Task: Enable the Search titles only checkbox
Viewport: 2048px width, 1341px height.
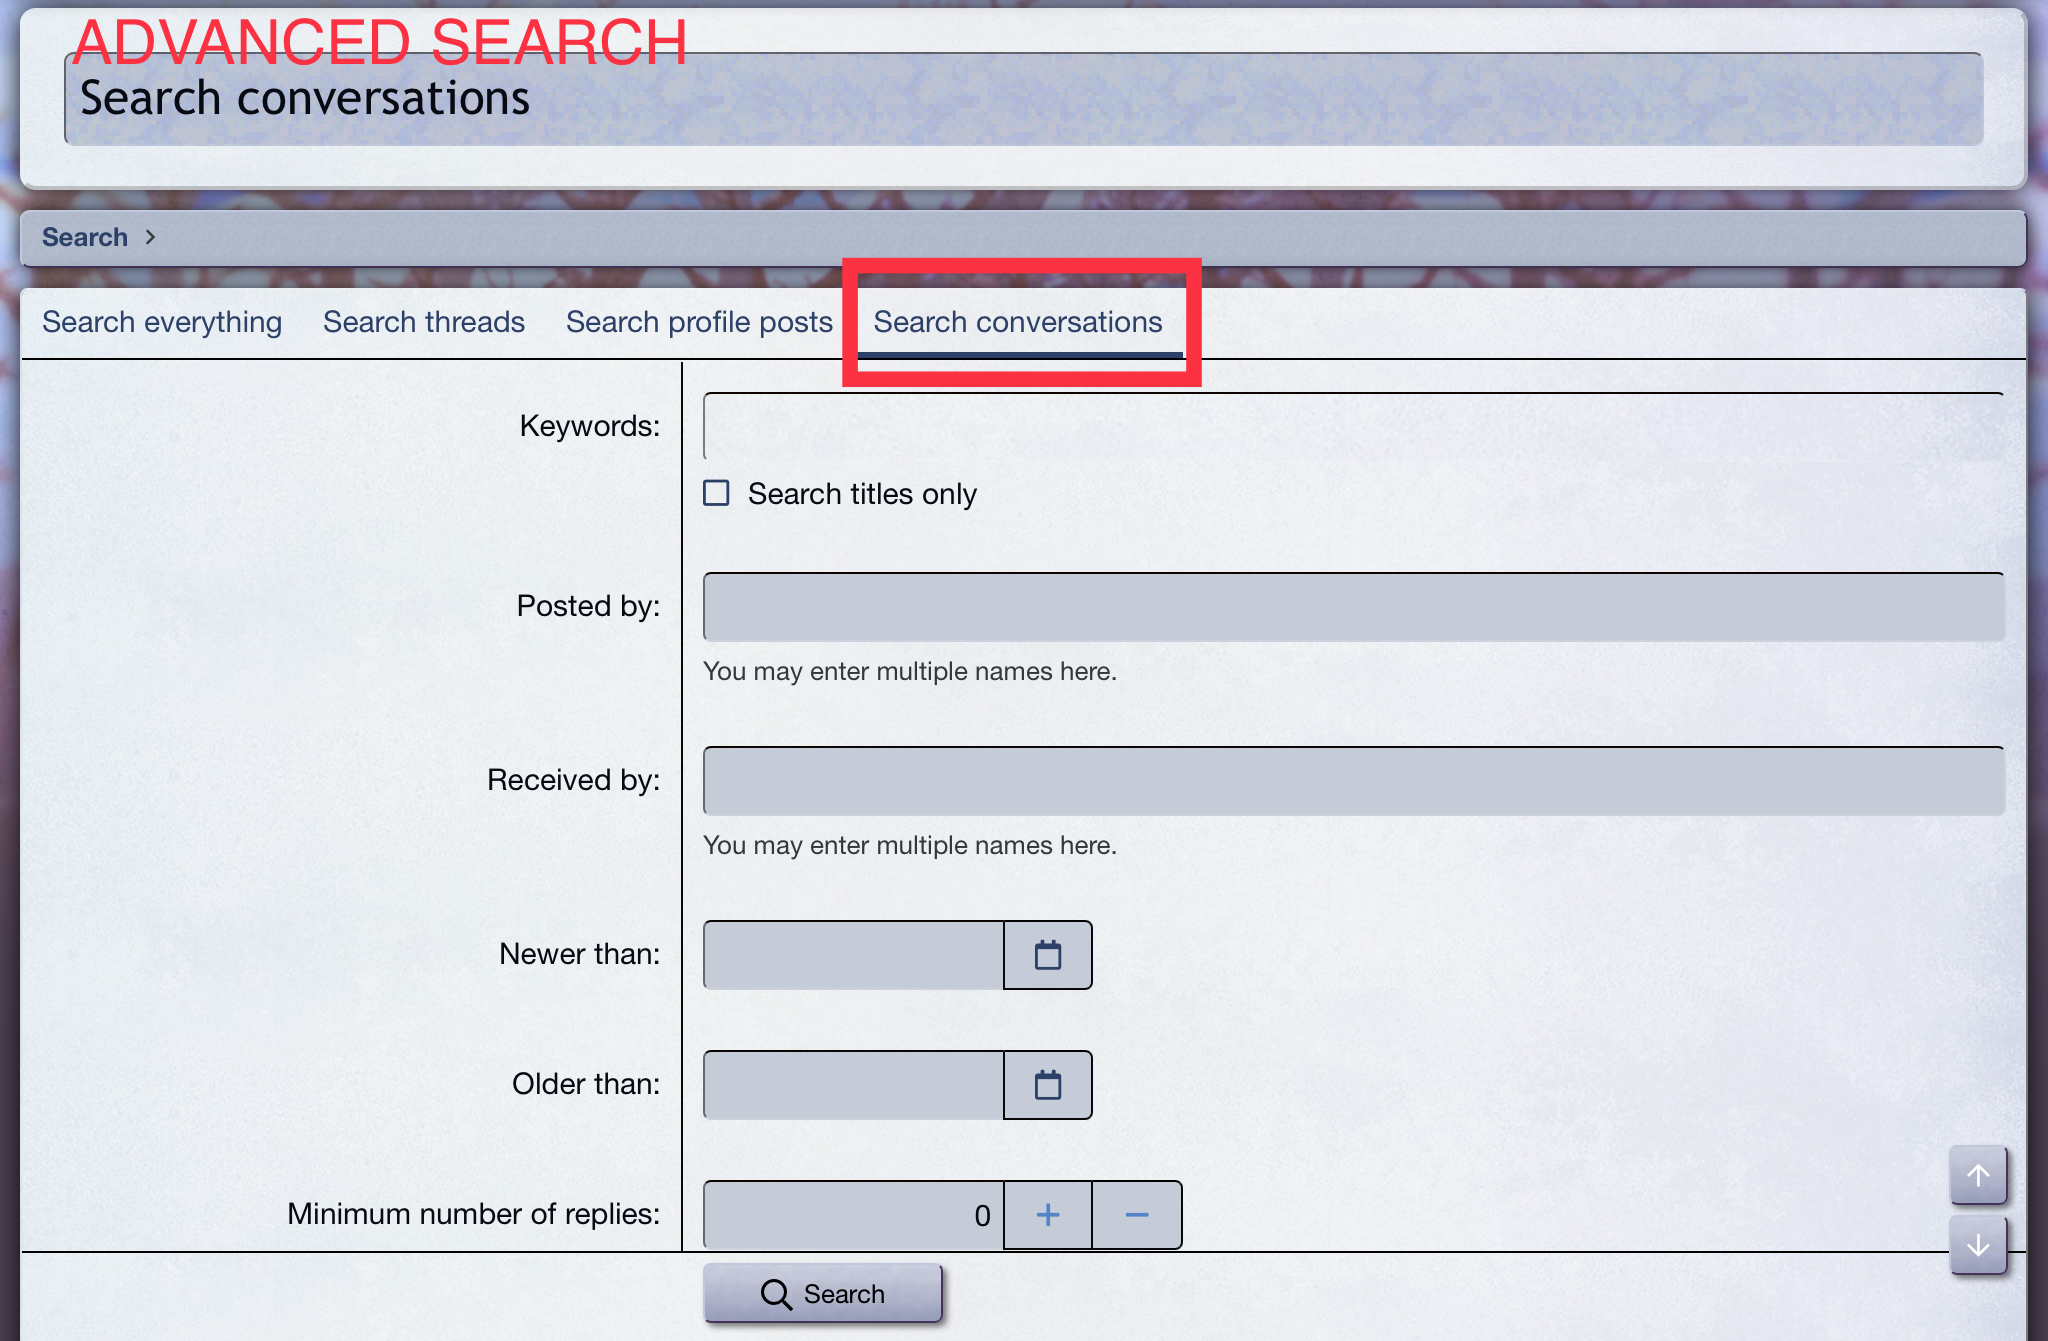Action: tap(716, 493)
